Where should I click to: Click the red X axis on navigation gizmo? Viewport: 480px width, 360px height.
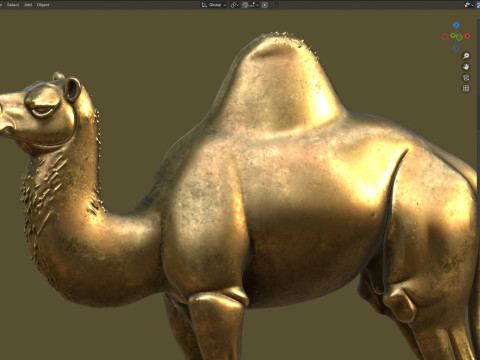(x=467, y=36)
